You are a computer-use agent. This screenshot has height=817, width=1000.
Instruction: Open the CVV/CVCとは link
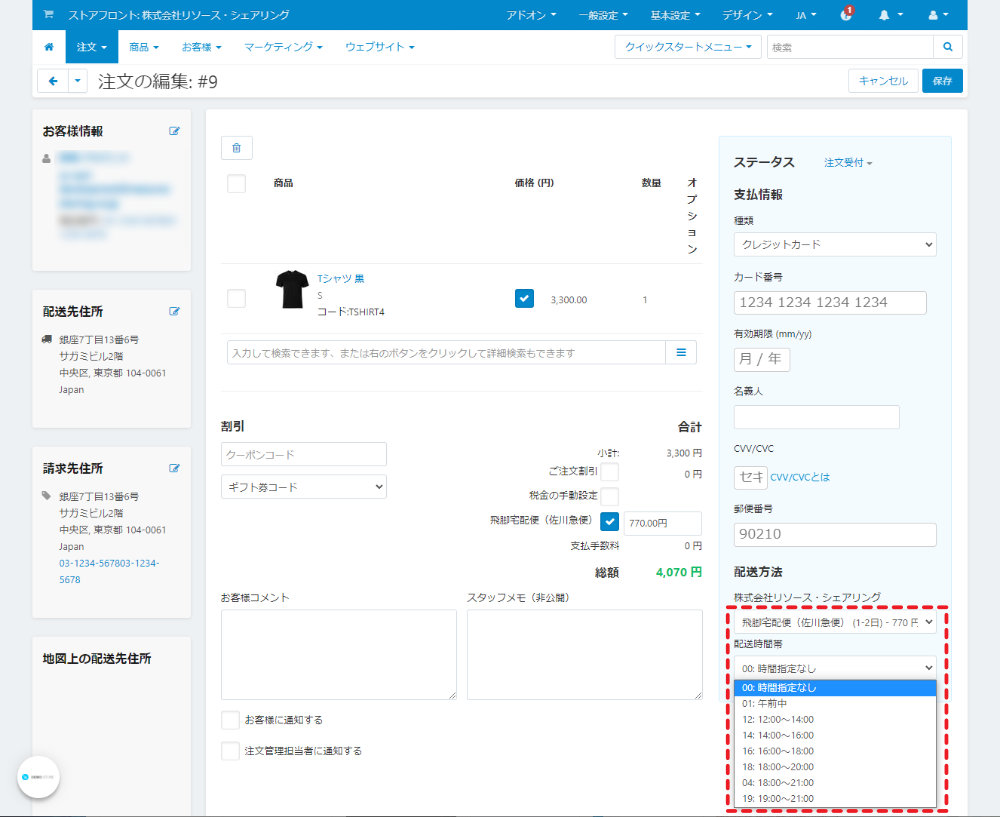click(x=800, y=477)
